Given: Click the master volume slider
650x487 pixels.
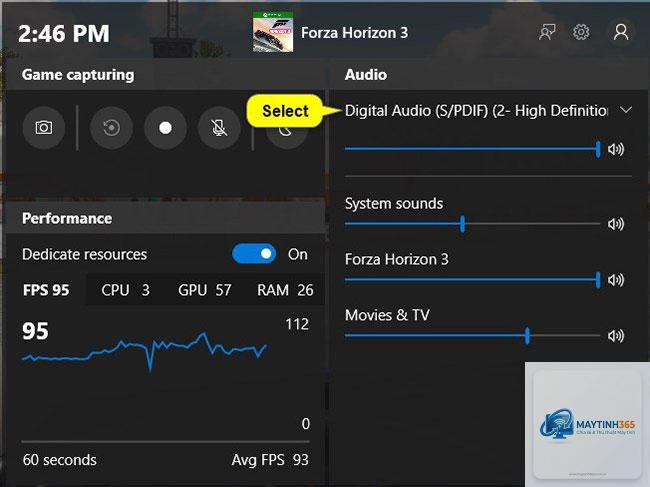Looking at the screenshot, I should coord(473,149).
